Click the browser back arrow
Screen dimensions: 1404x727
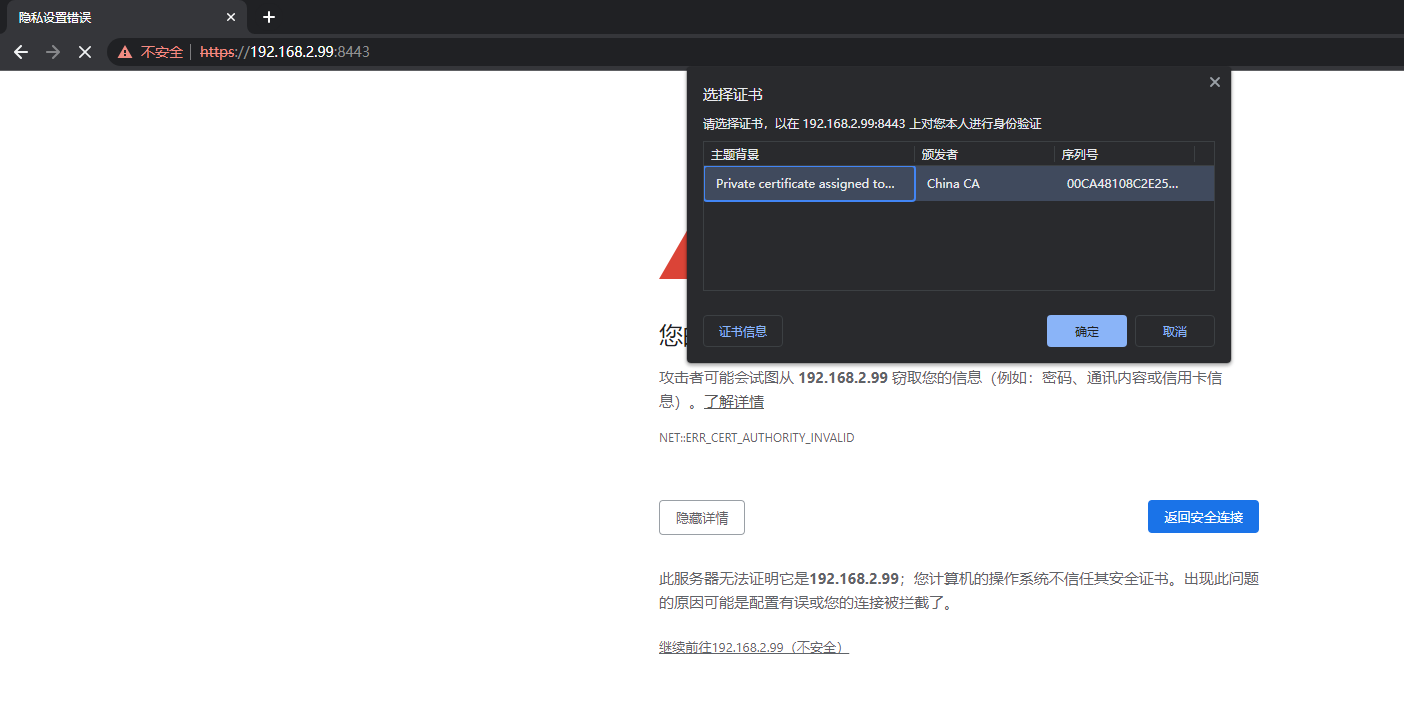tap(21, 51)
